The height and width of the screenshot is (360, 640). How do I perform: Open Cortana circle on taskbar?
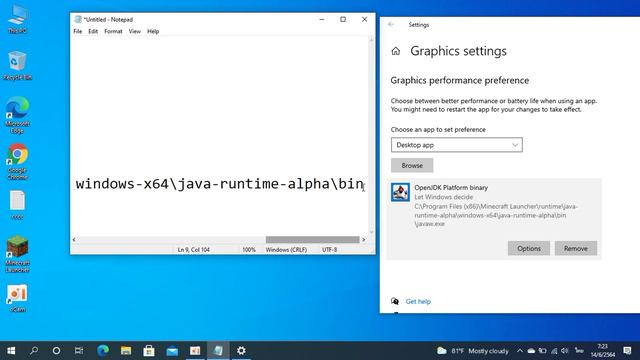tap(56, 351)
